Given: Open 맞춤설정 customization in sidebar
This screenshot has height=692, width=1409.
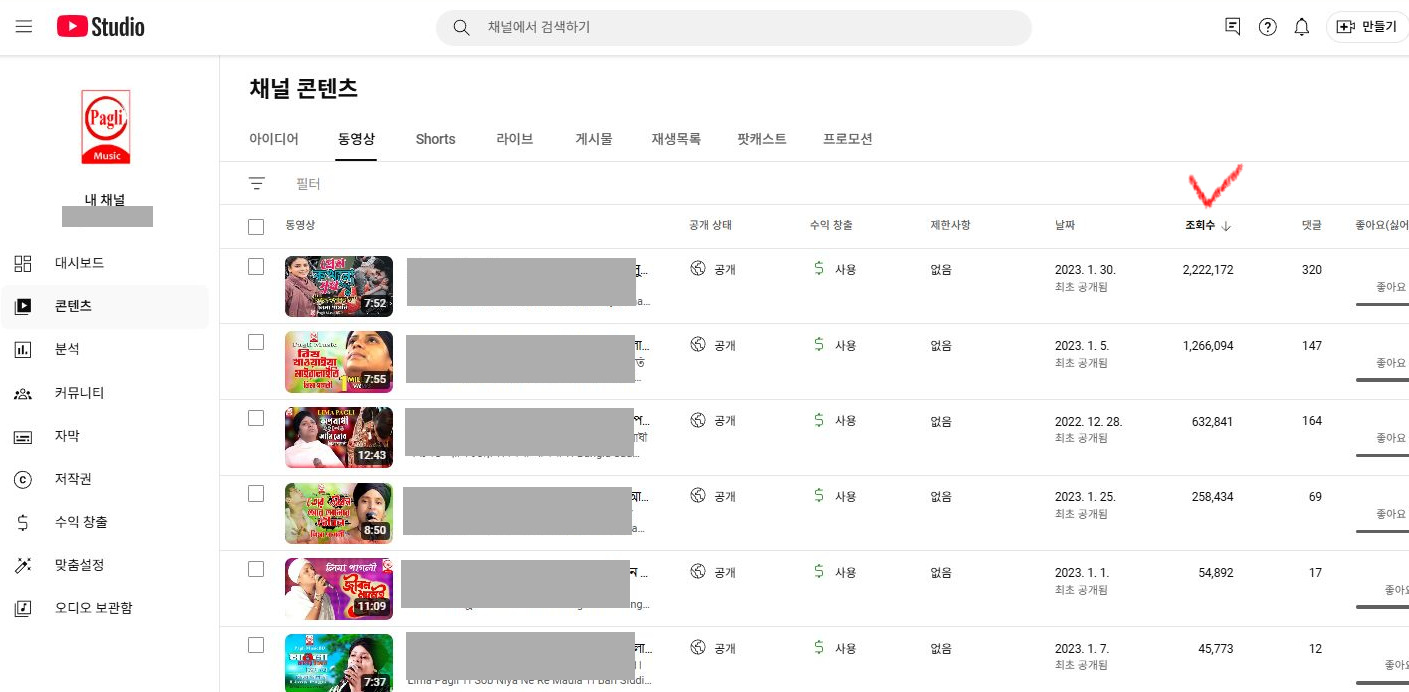Looking at the screenshot, I should pos(79,565).
